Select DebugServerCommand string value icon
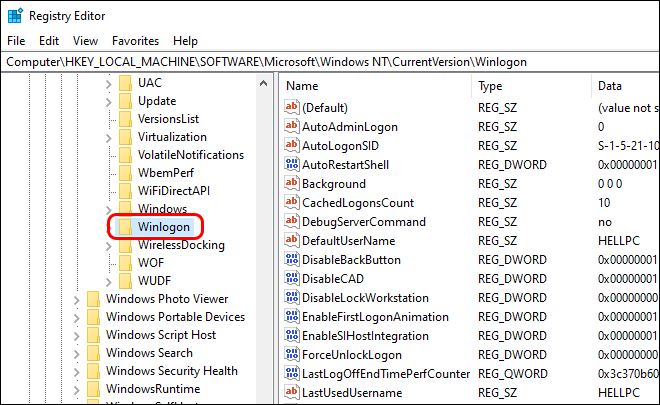This screenshot has height=405, width=660. pyautogui.click(x=291, y=221)
